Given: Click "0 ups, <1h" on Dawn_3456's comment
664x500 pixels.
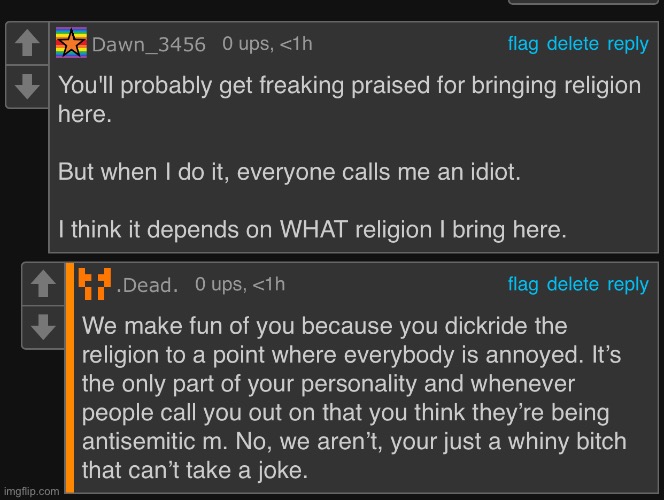Looking at the screenshot, I should pyautogui.click(x=267, y=43).
